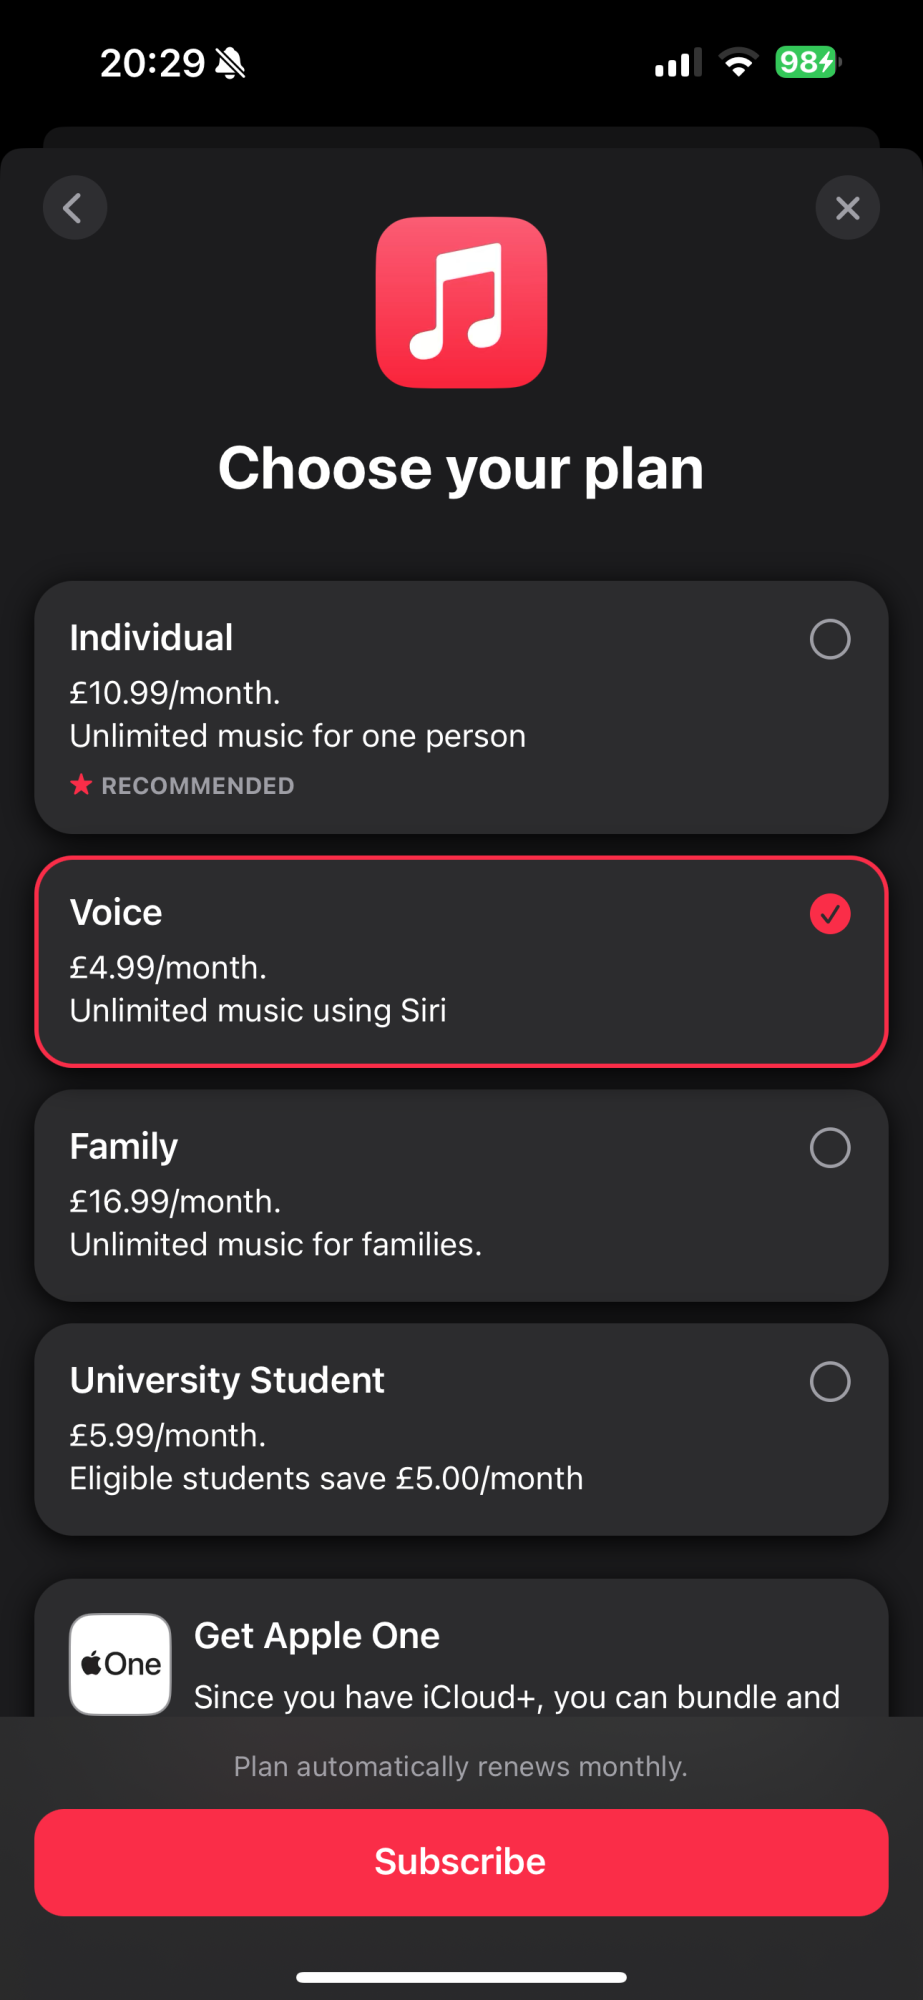Tap the Voice plan £4.99/month price
923x2000 pixels.
(x=168, y=967)
